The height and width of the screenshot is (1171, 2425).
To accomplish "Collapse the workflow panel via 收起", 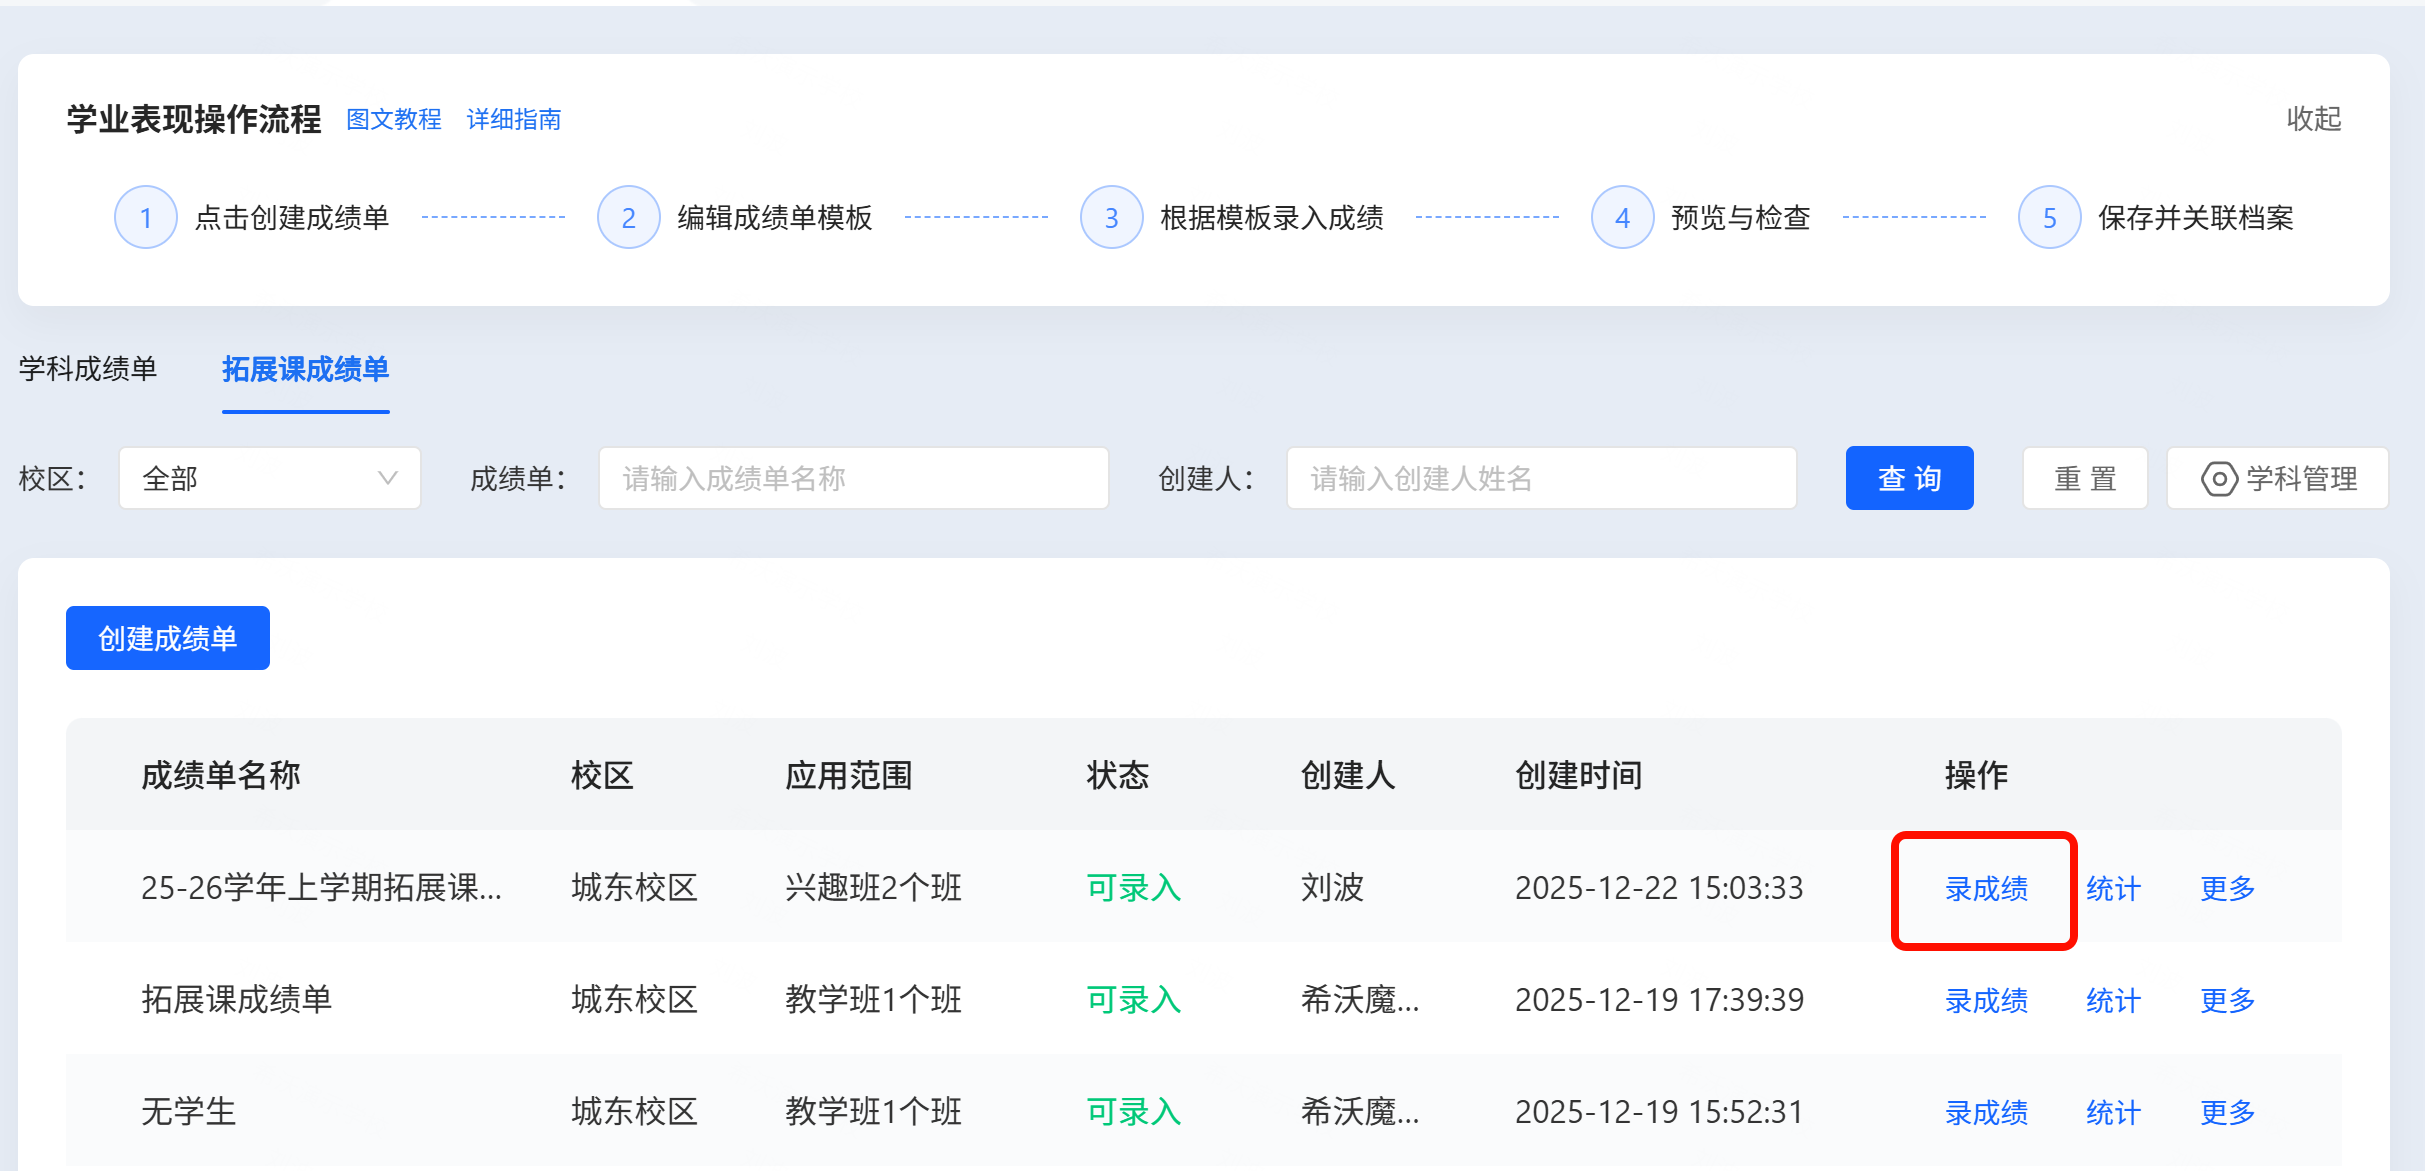I will [x=2313, y=119].
